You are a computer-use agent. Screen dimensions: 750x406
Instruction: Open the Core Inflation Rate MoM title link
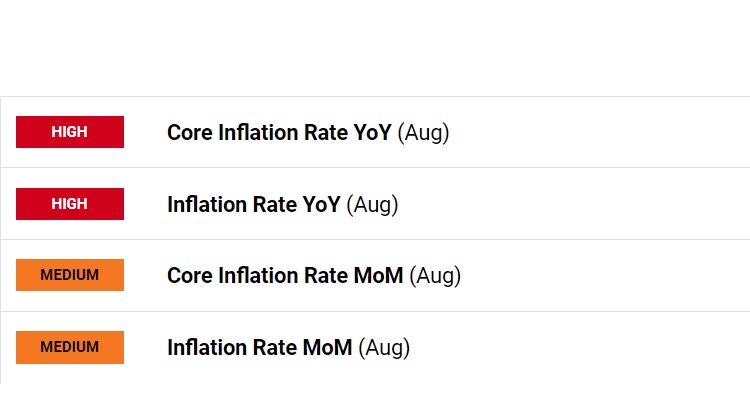pyautogui.click(x=285, y=276)
